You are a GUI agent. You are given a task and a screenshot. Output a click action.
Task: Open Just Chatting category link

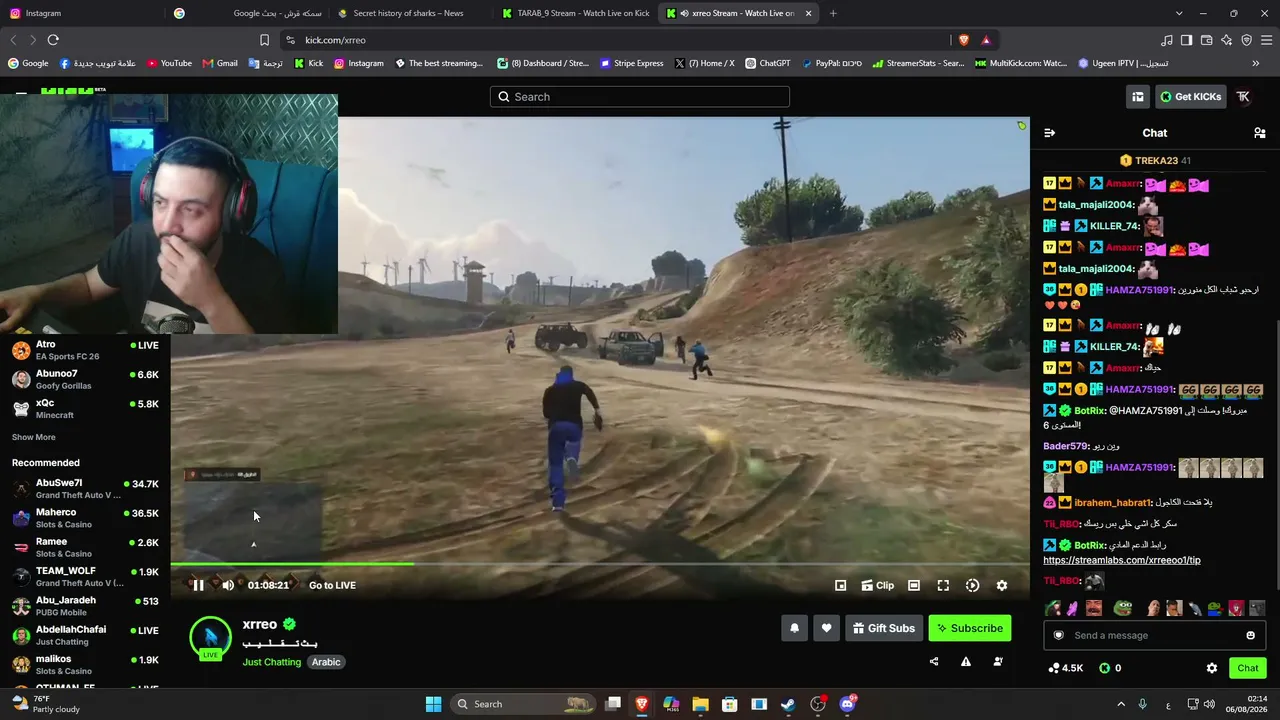(272, 662)
